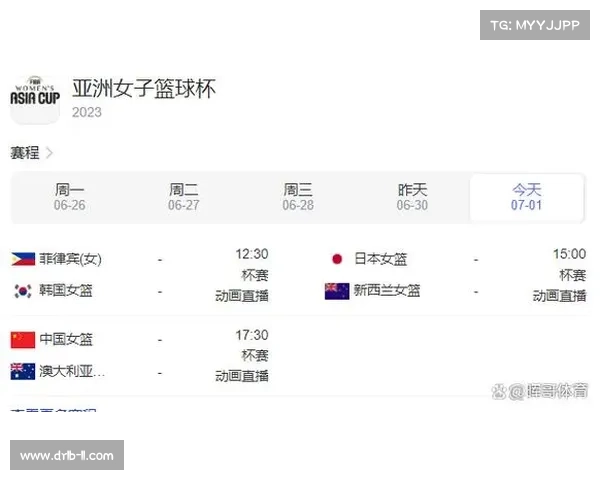Select the 昨天 06-30 date tab
The height and width of the screenshot is (480, 600).
click(x=412, y=197)
